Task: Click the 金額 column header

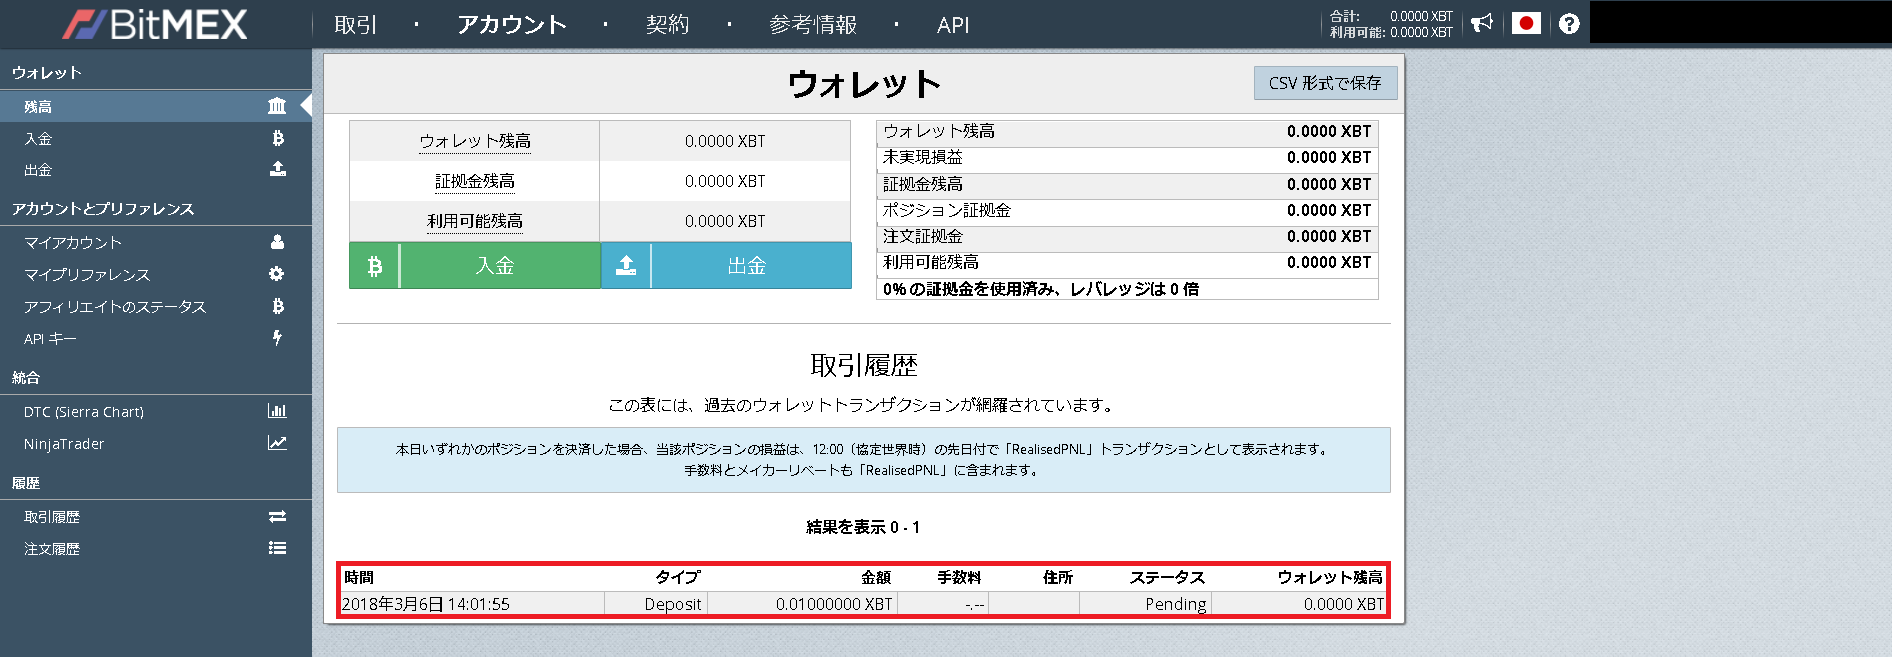Action: (x=876, y=577)
